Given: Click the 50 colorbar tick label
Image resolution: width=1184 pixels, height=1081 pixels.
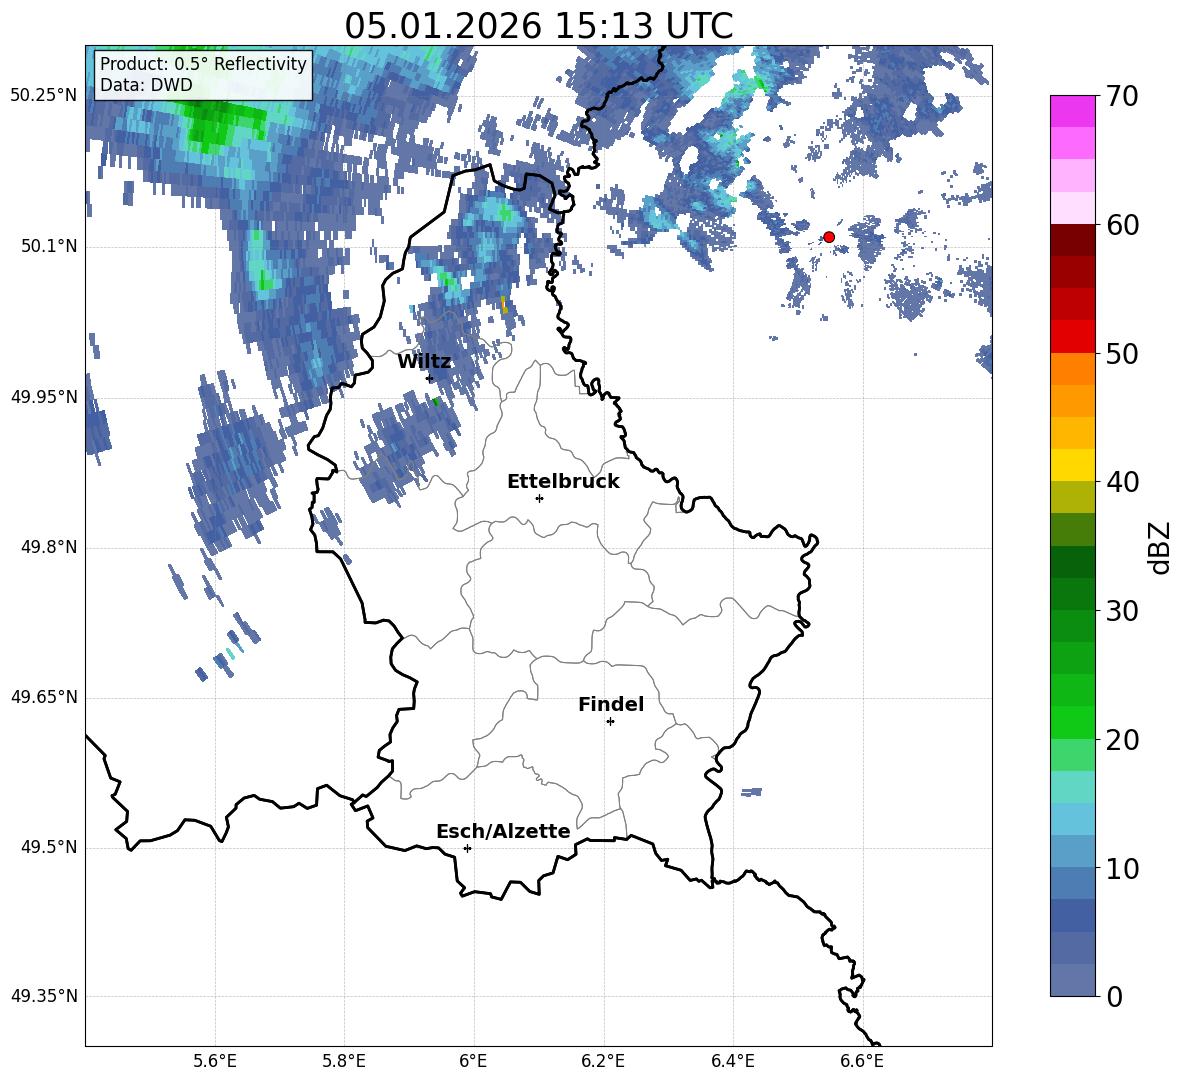Looking at the screenshot, I should tap(1122, 354).
